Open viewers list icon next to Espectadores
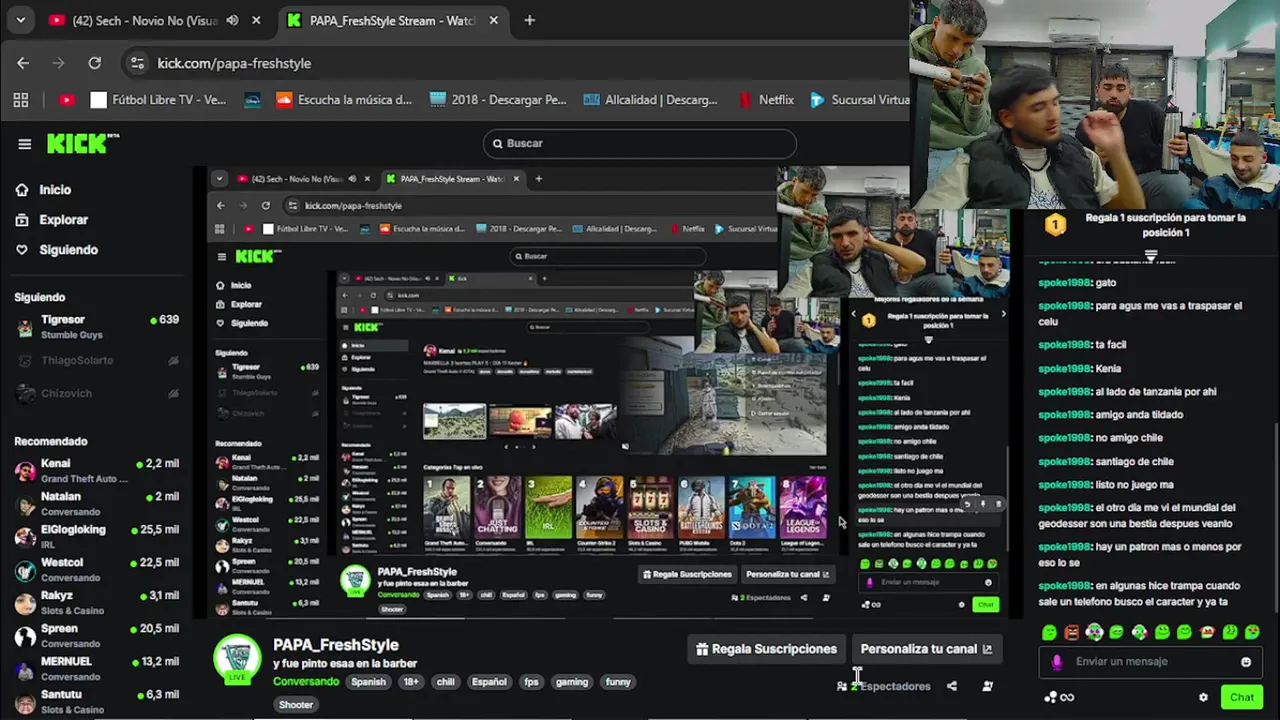Screen dimensions: 1280x720 (842, 686)
